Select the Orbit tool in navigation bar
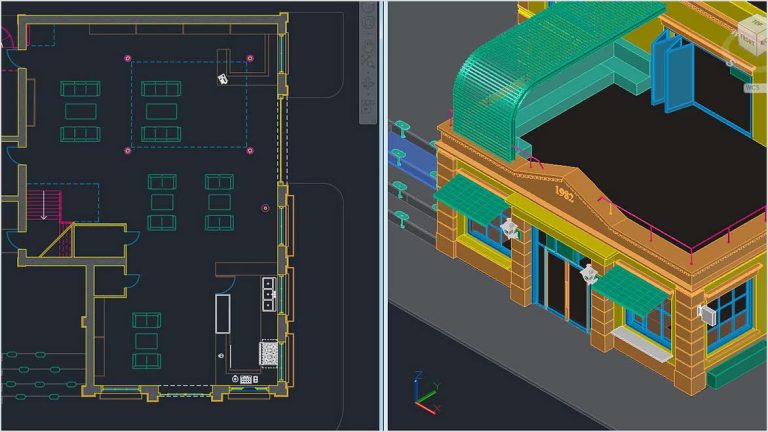 (368, 82)
